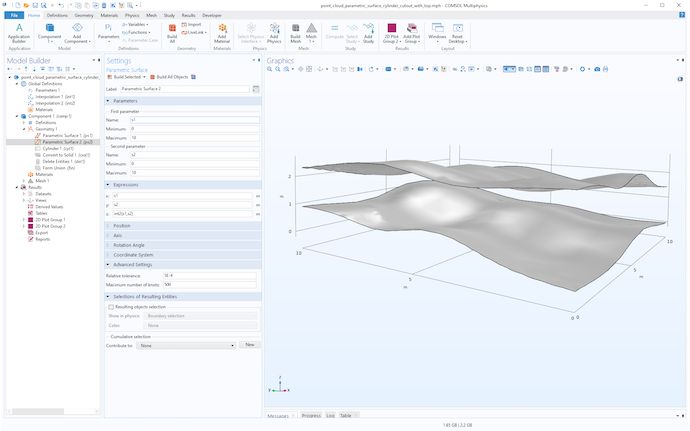This screenshot has height=431, width=690.
Task: Click the image snapshot camera icon
Action: tap(597, 69)
